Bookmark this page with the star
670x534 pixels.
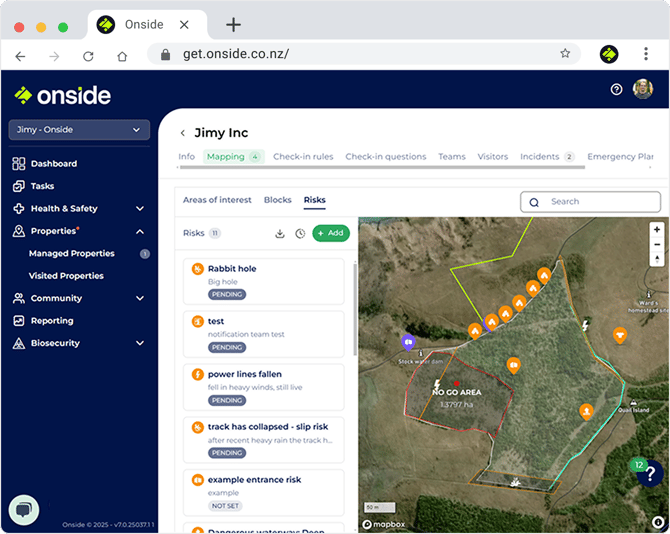pyautogui.click(x=565, y=53)
